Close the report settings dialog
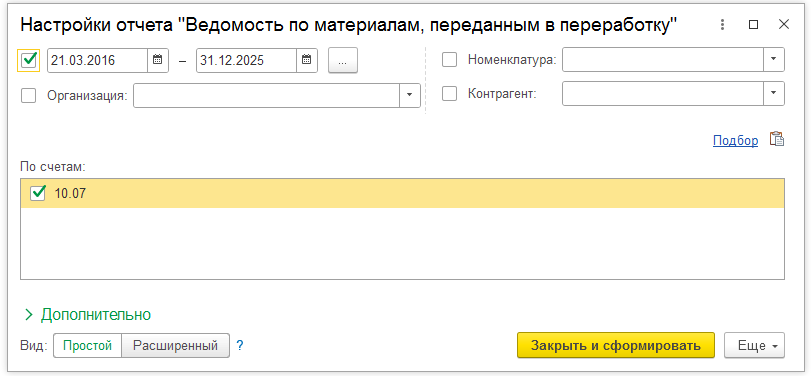811x379 pixels. pyautogui.click(x=784, y=24)
